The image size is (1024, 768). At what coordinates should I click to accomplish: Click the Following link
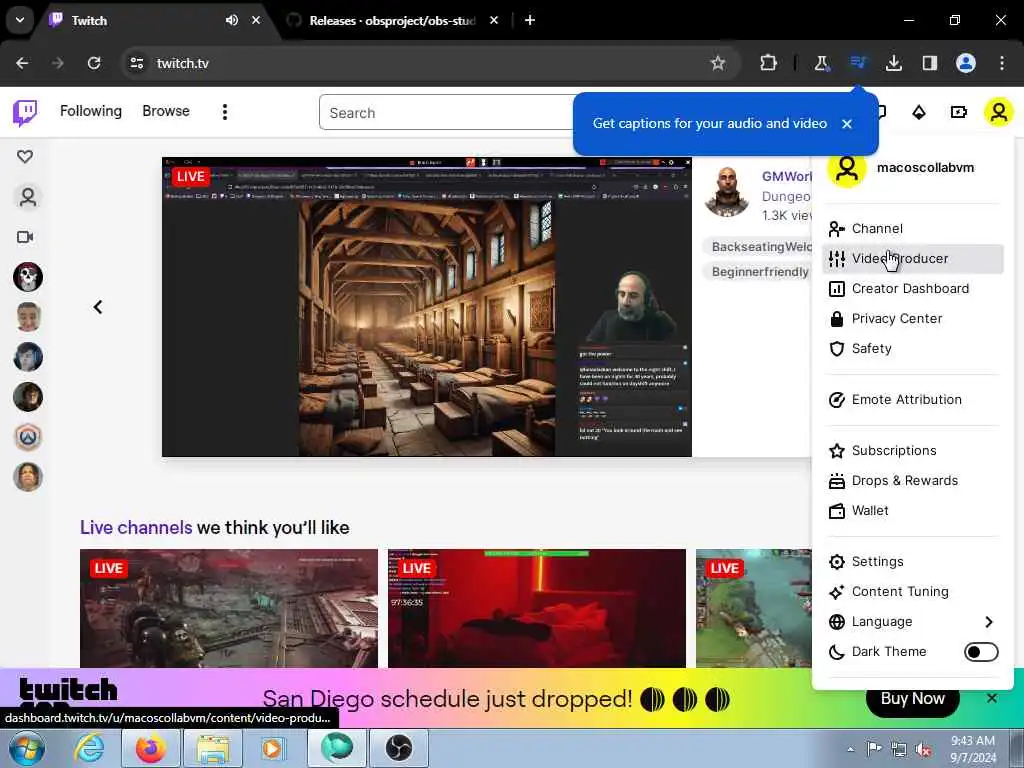tap(91, 111)
